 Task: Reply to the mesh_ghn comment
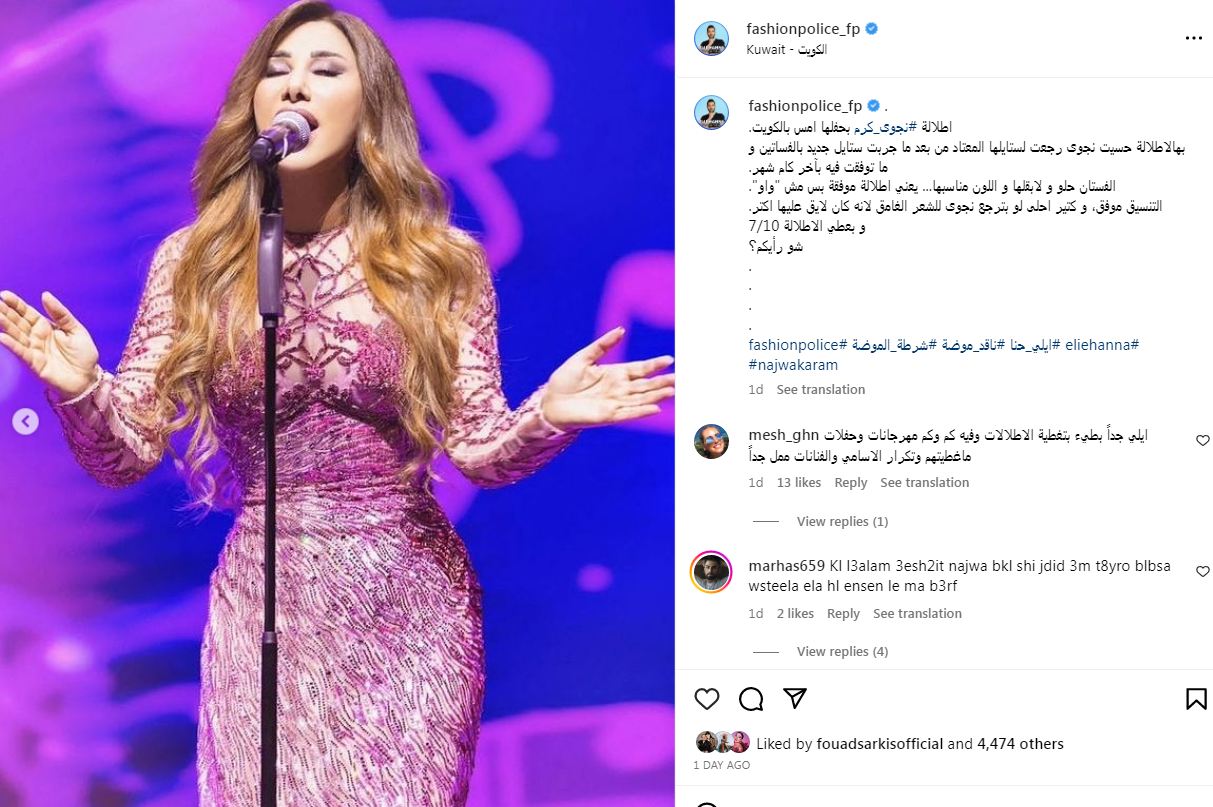(x=851, y=483)
